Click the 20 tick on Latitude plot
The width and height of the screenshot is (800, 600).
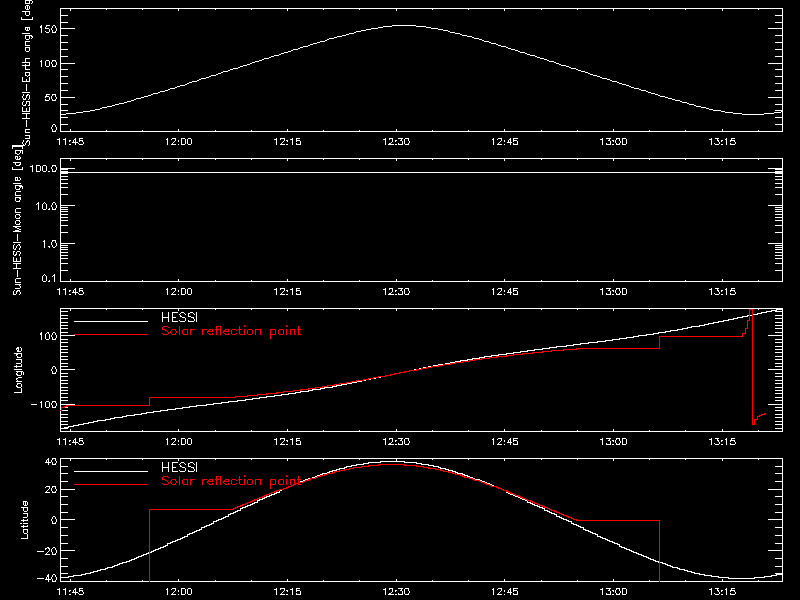51,490
